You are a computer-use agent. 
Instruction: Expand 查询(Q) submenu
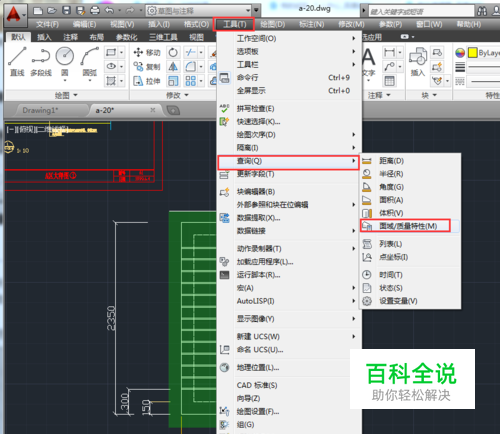(x=289, y=161)
